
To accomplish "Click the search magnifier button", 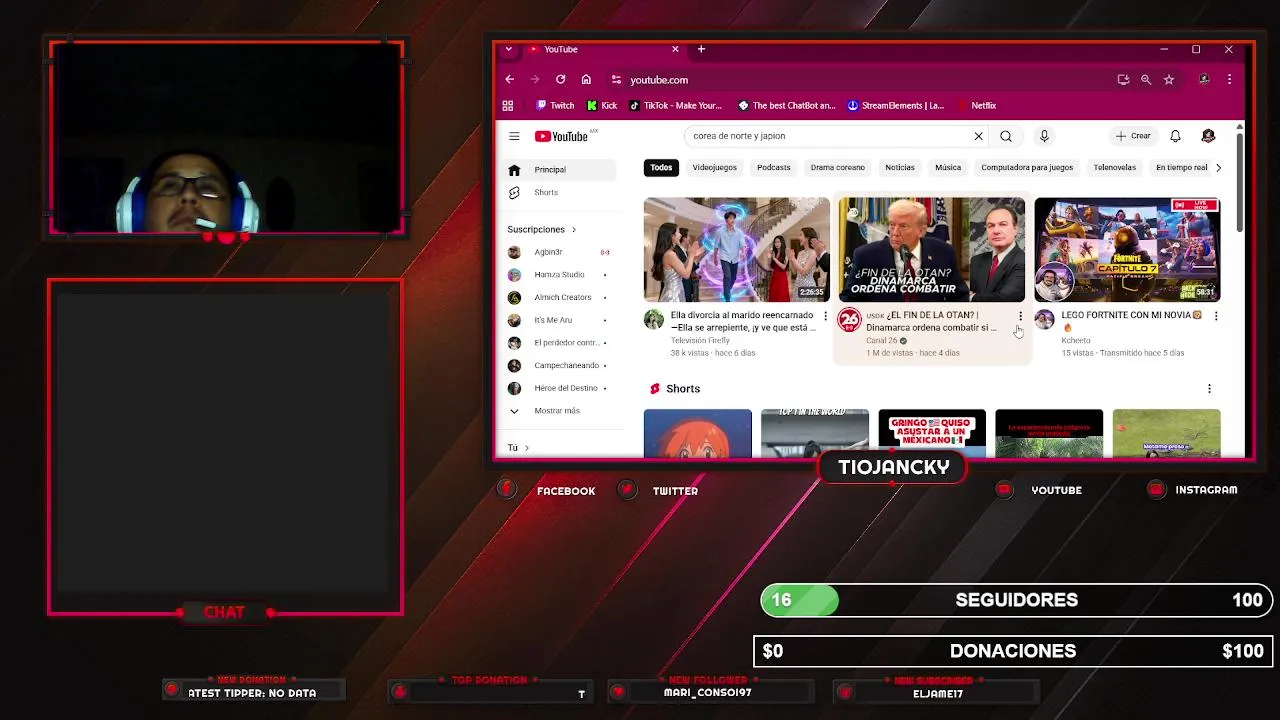I will tap(1006, 136).
